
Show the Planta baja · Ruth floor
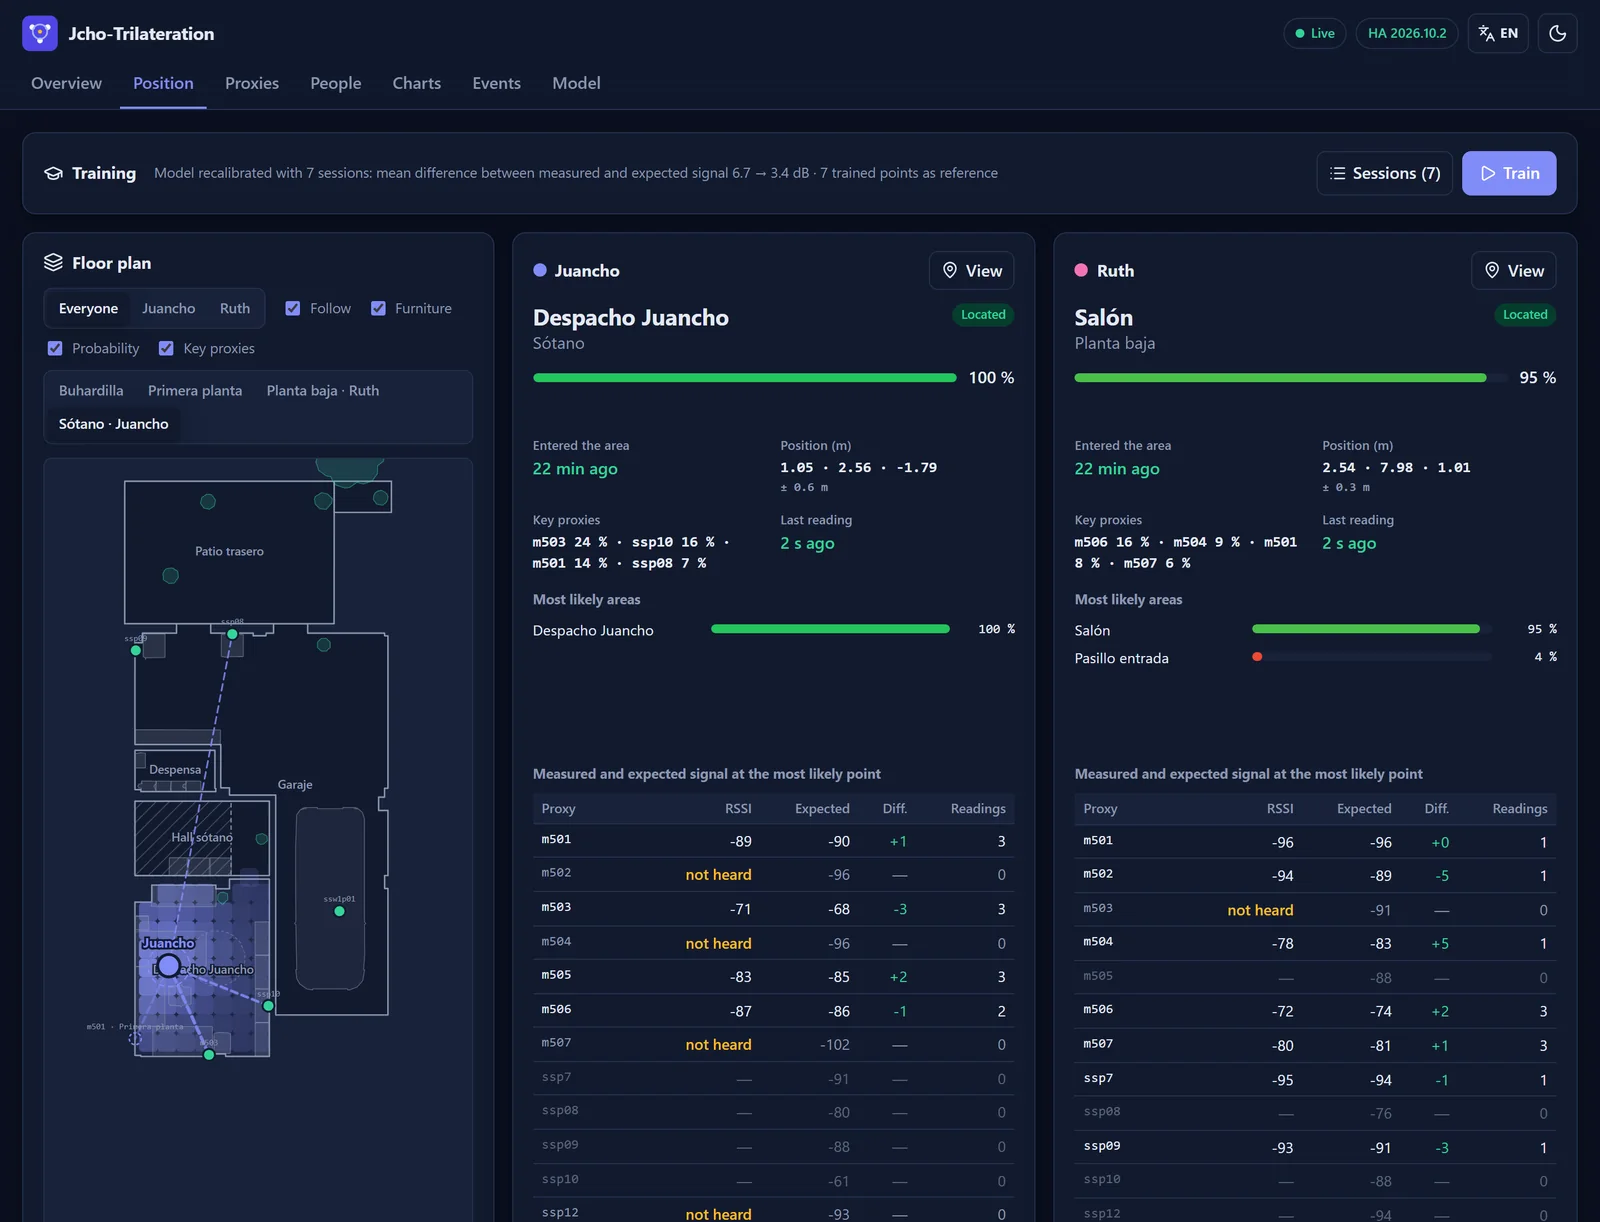click(323, 390)
